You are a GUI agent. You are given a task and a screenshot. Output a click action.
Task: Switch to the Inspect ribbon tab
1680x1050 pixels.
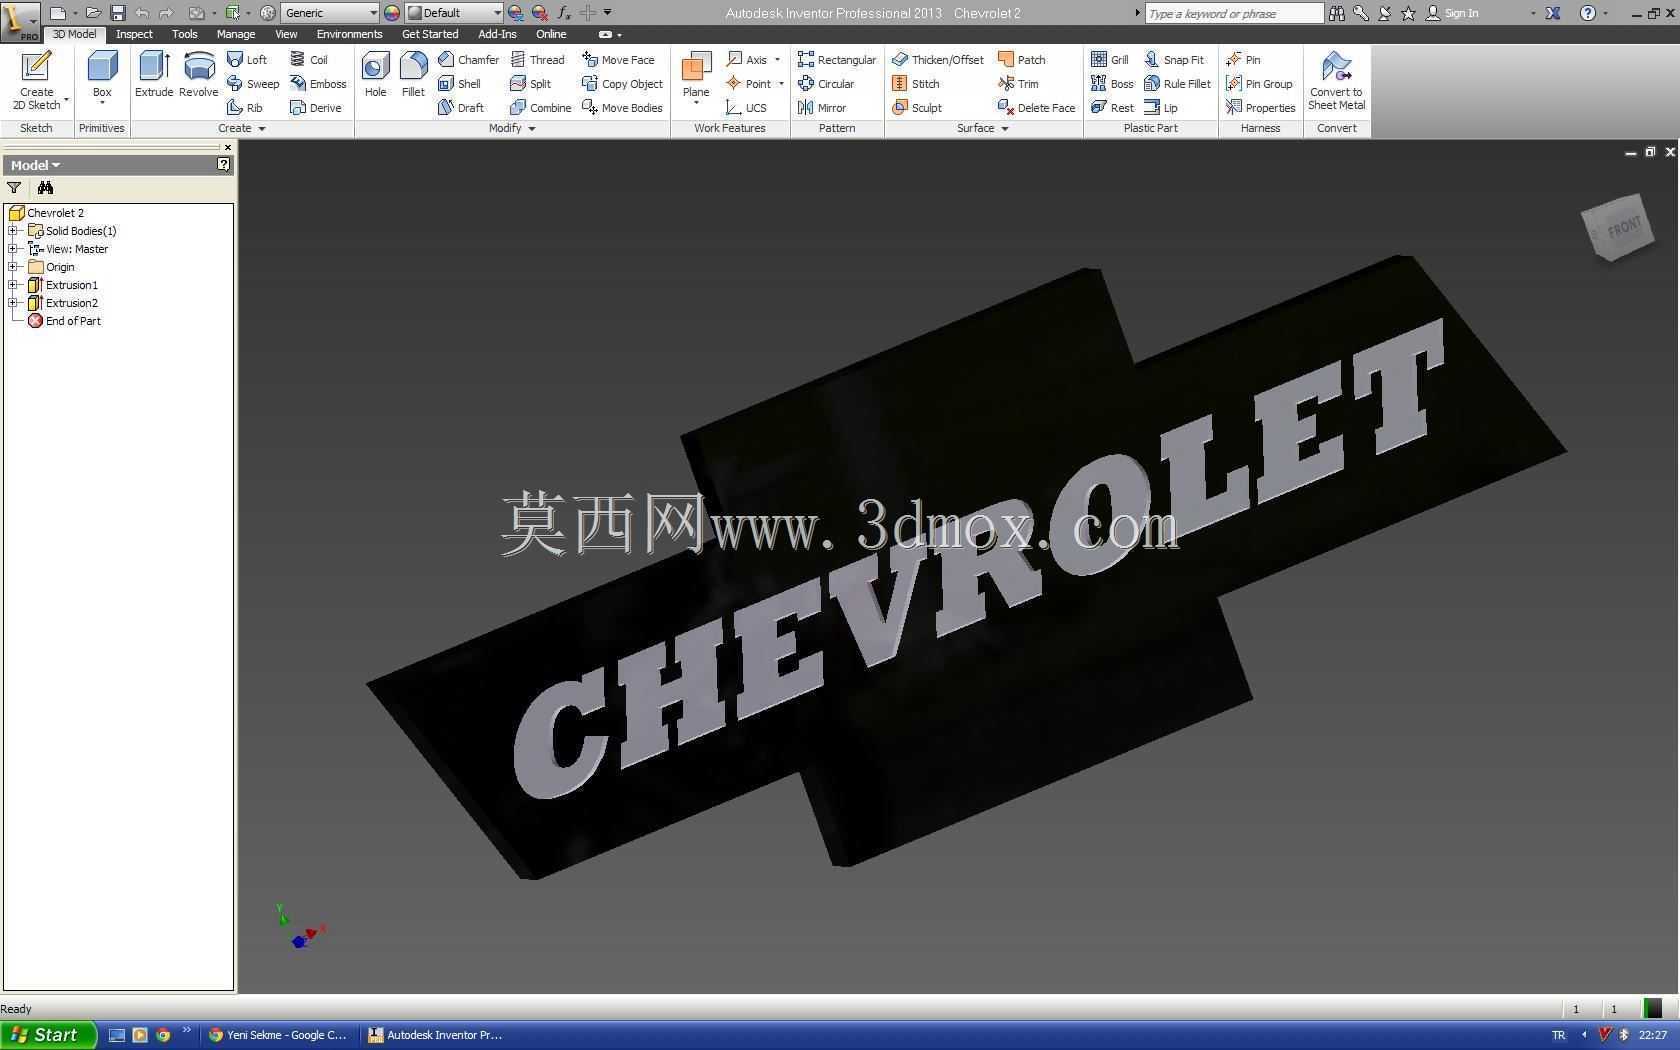point(134,34)
